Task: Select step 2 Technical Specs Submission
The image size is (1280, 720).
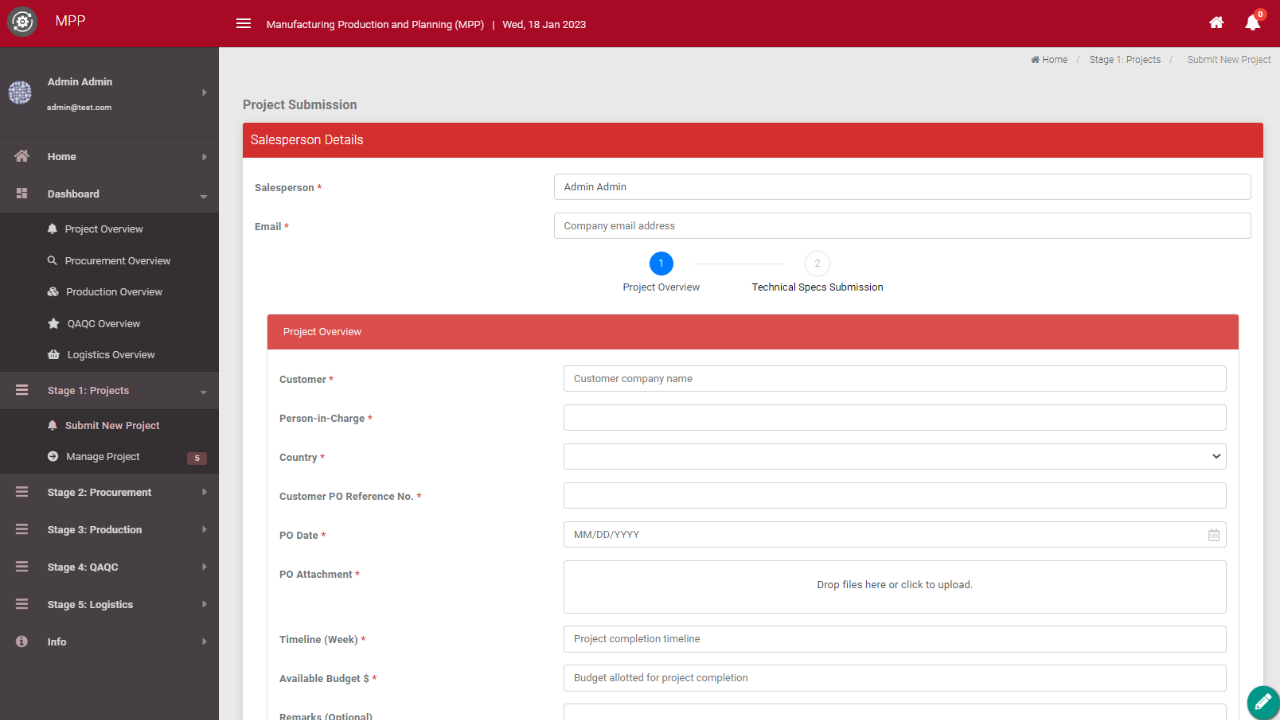Action: [x=817, y=263]
